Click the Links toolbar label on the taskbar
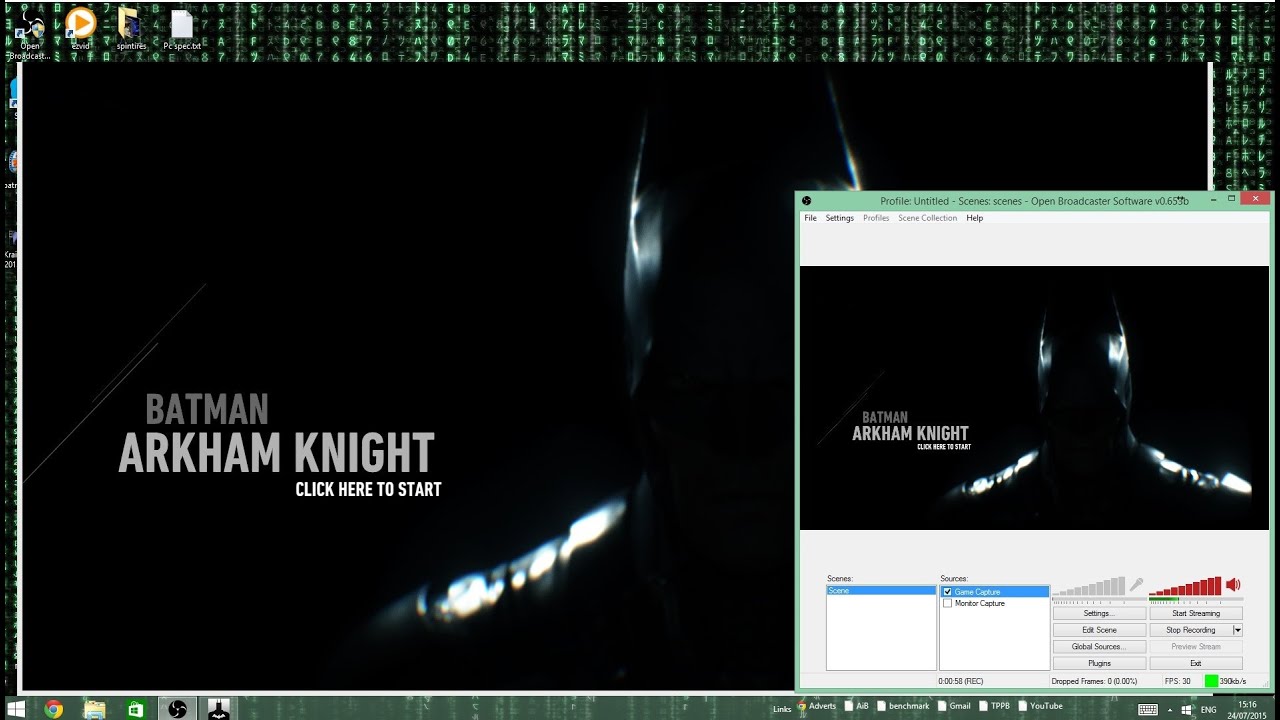This screenshot has height=720, width=1280. [782, 709]
